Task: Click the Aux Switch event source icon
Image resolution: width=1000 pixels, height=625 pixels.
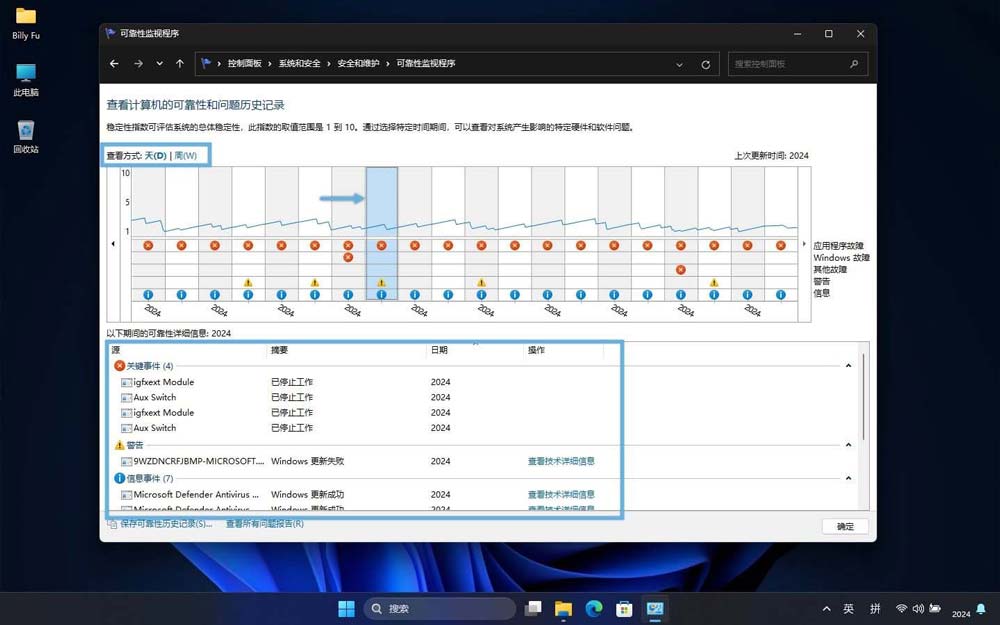Action: point(126,397)
